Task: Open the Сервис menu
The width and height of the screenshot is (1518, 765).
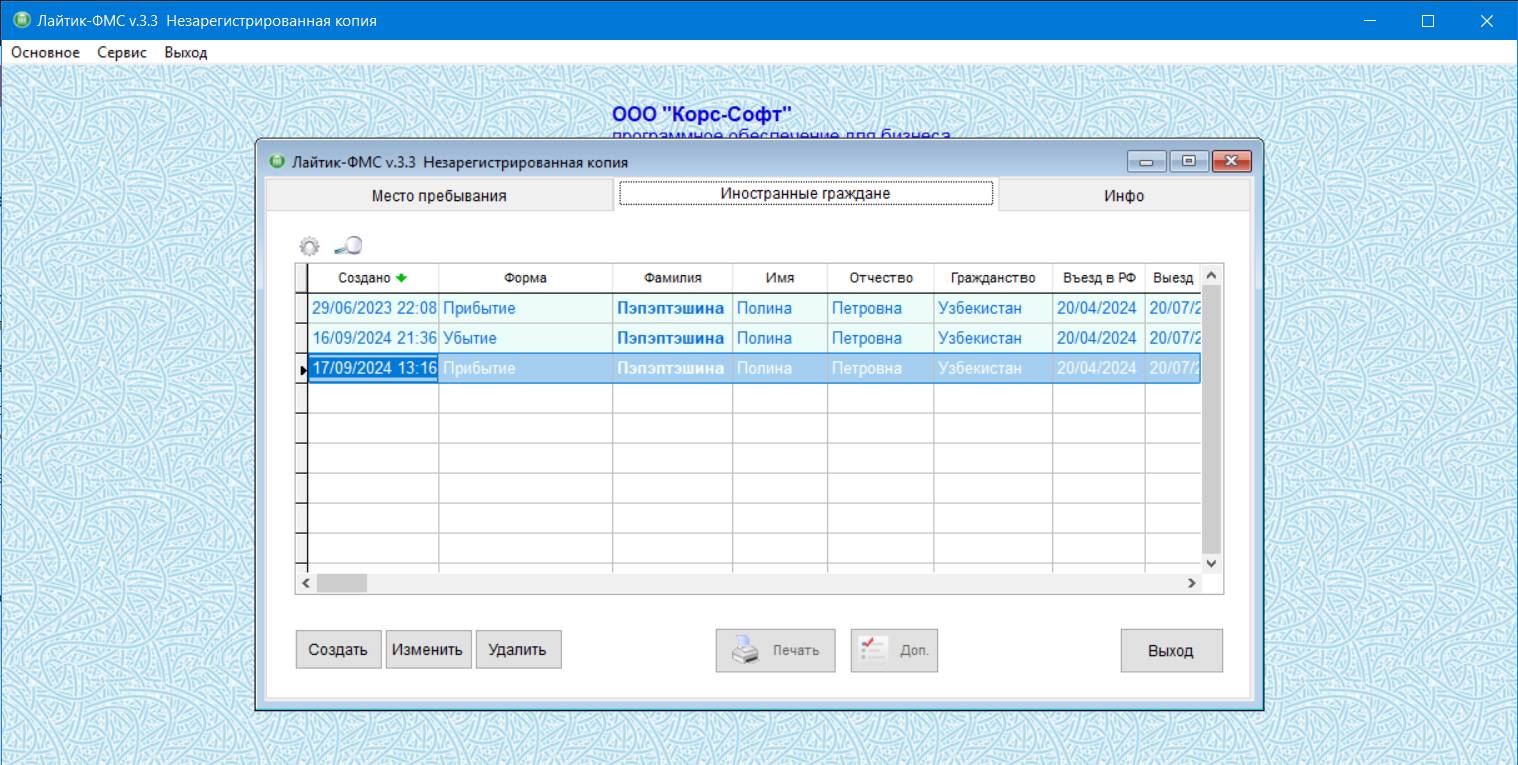Action: (x=122, y=52)
